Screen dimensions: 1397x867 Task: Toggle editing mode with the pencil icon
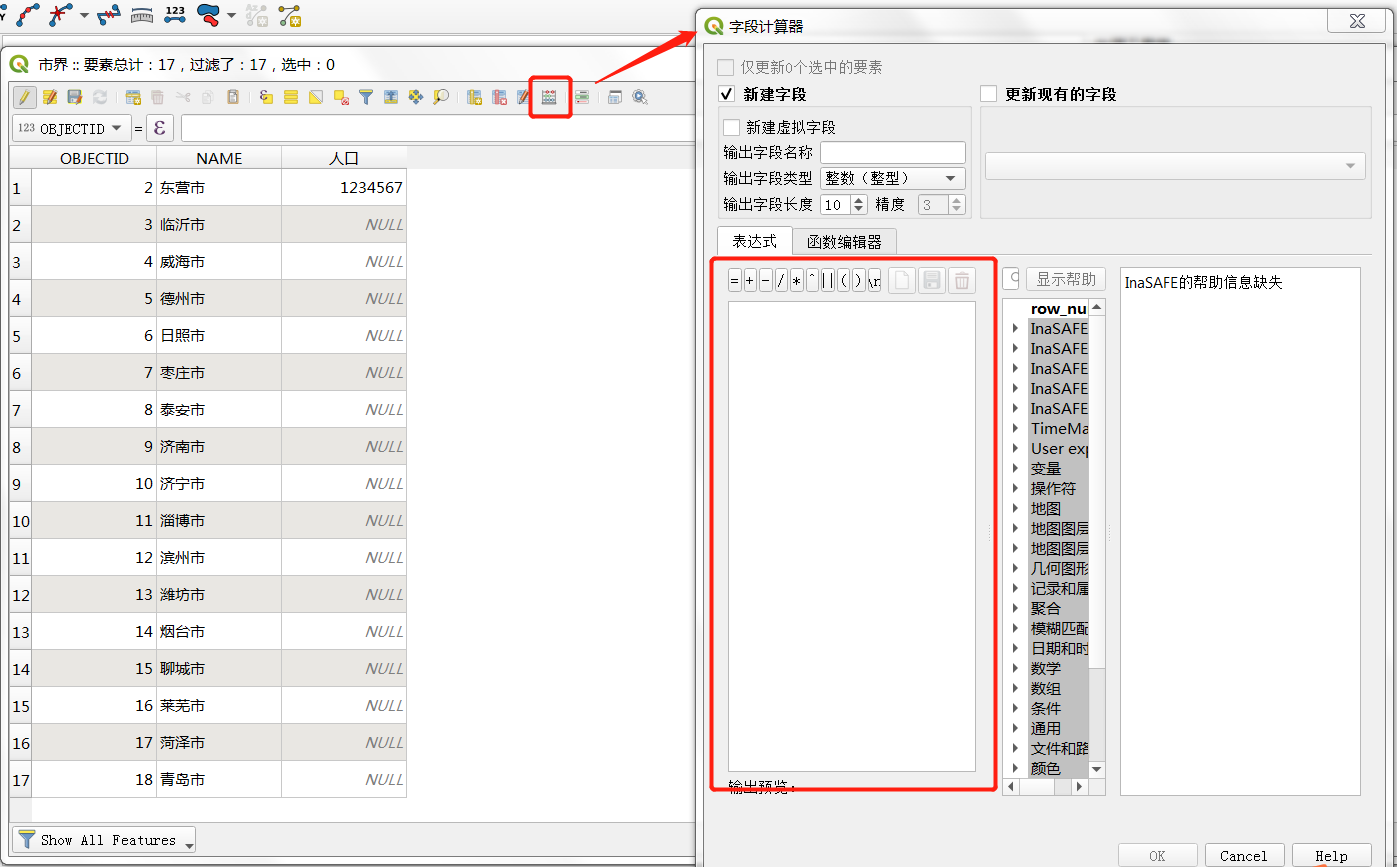click(24, 97)
